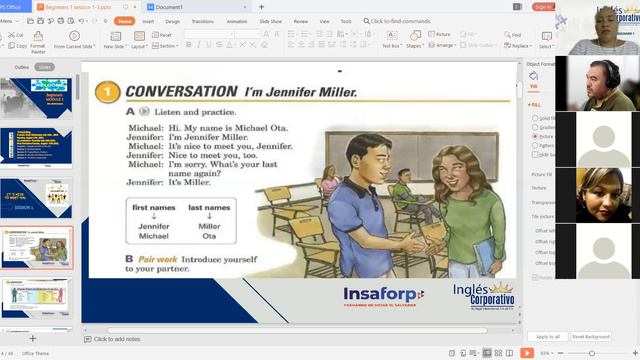Select the Pattern fill radio option
Image resolution: width=640 pixels, height=360 pixels.
coord(535,145)
